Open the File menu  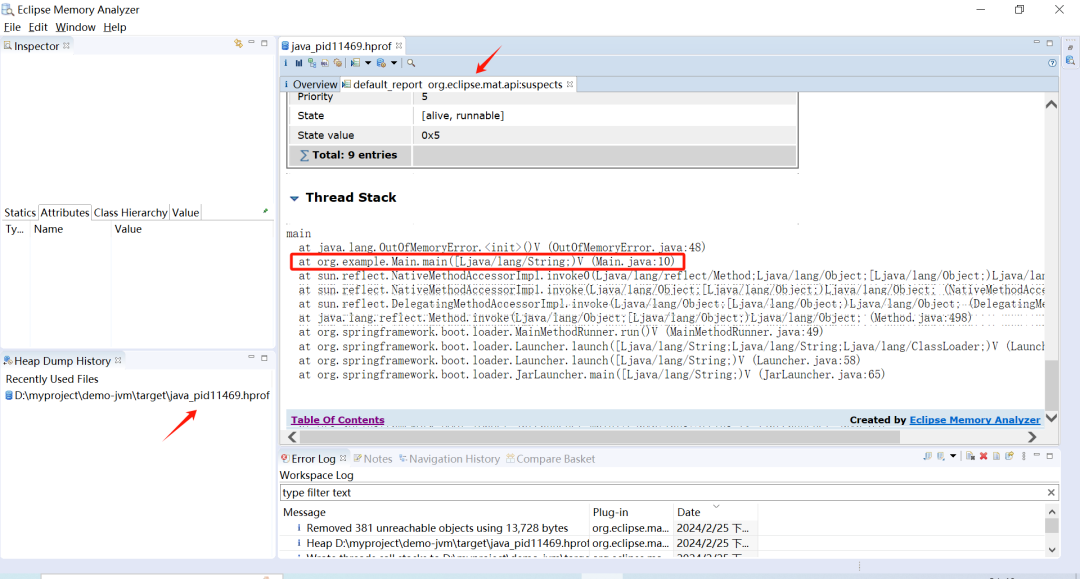(12, 27)
